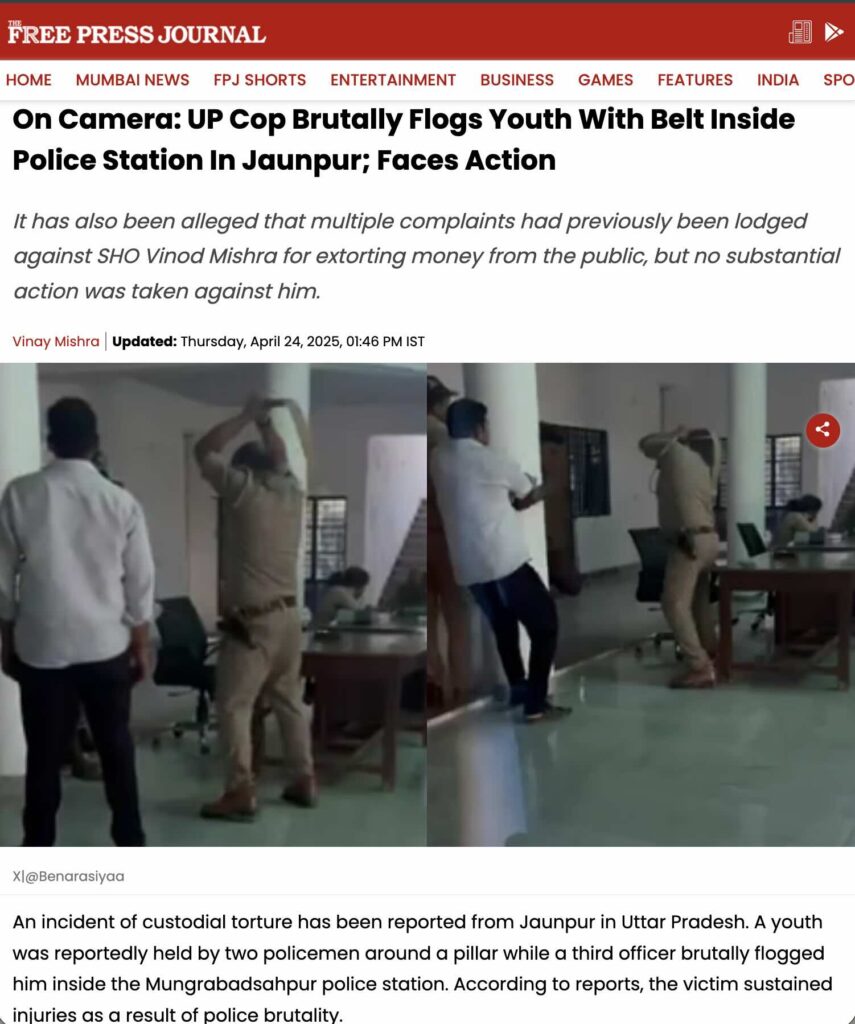Open the e-paper newspaper icon in header
Image resolution: width=855 pixels, height=1024 pixels.
coord(799,31)
